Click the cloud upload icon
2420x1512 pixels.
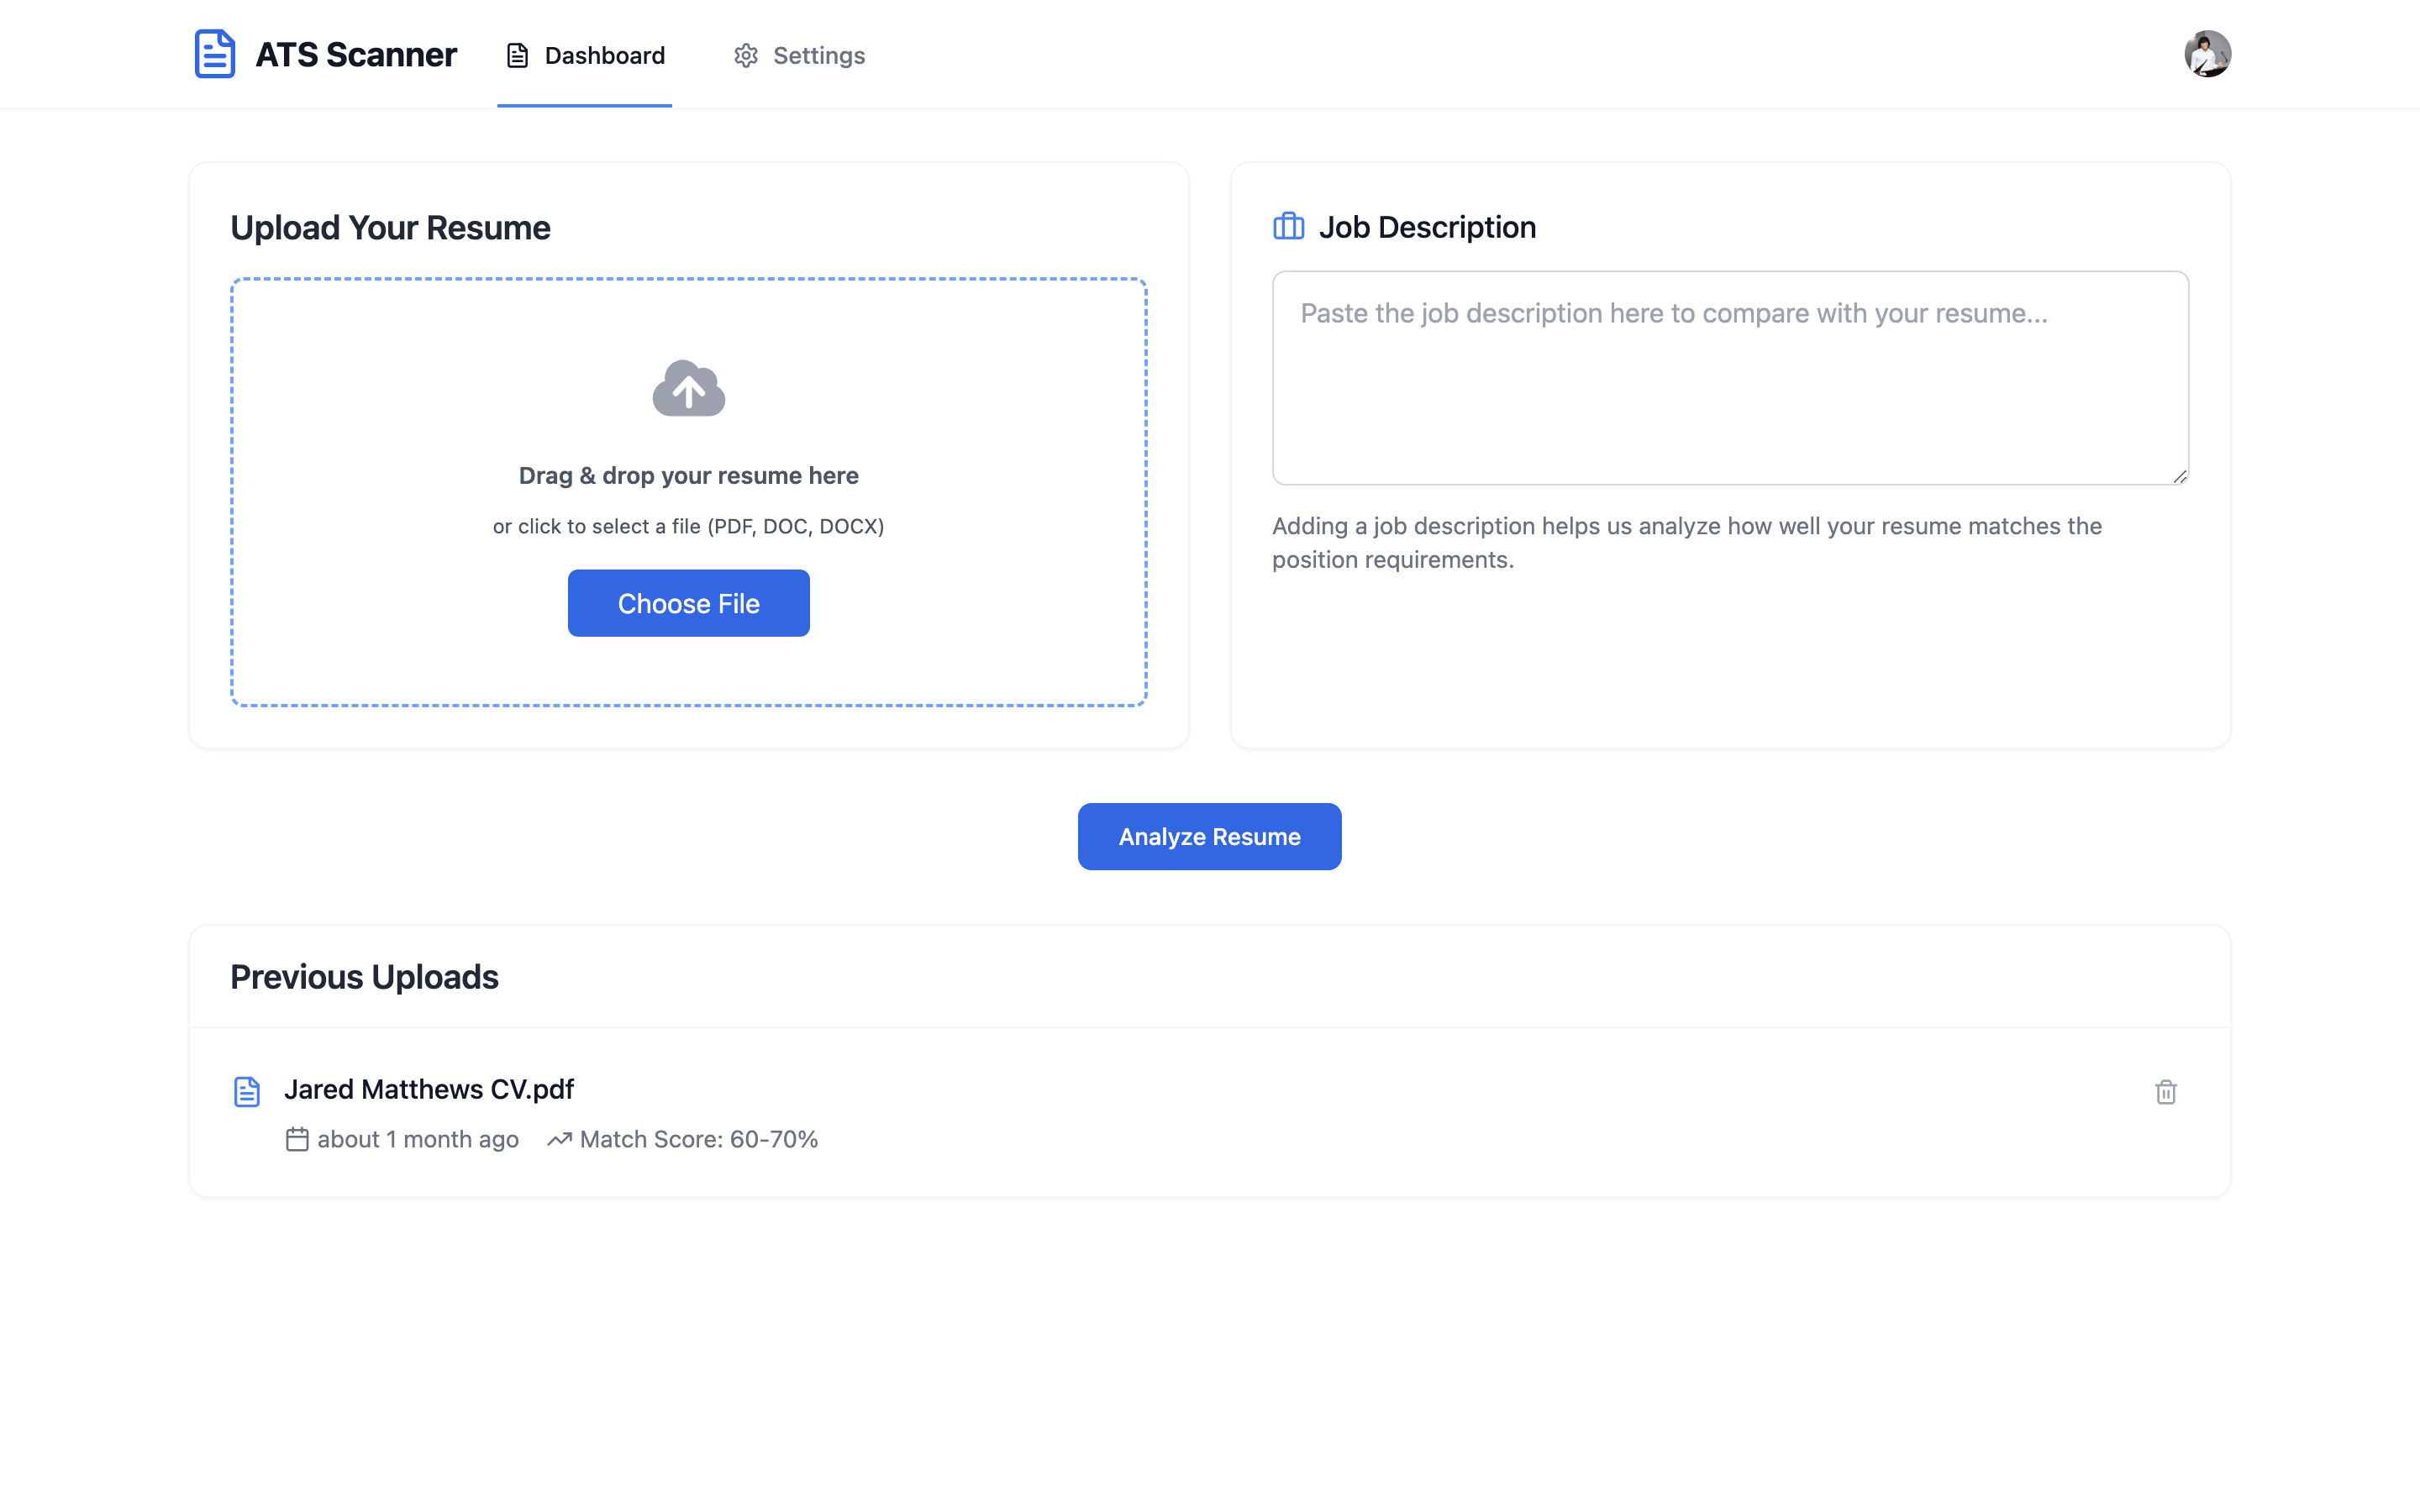coord(688,389)
